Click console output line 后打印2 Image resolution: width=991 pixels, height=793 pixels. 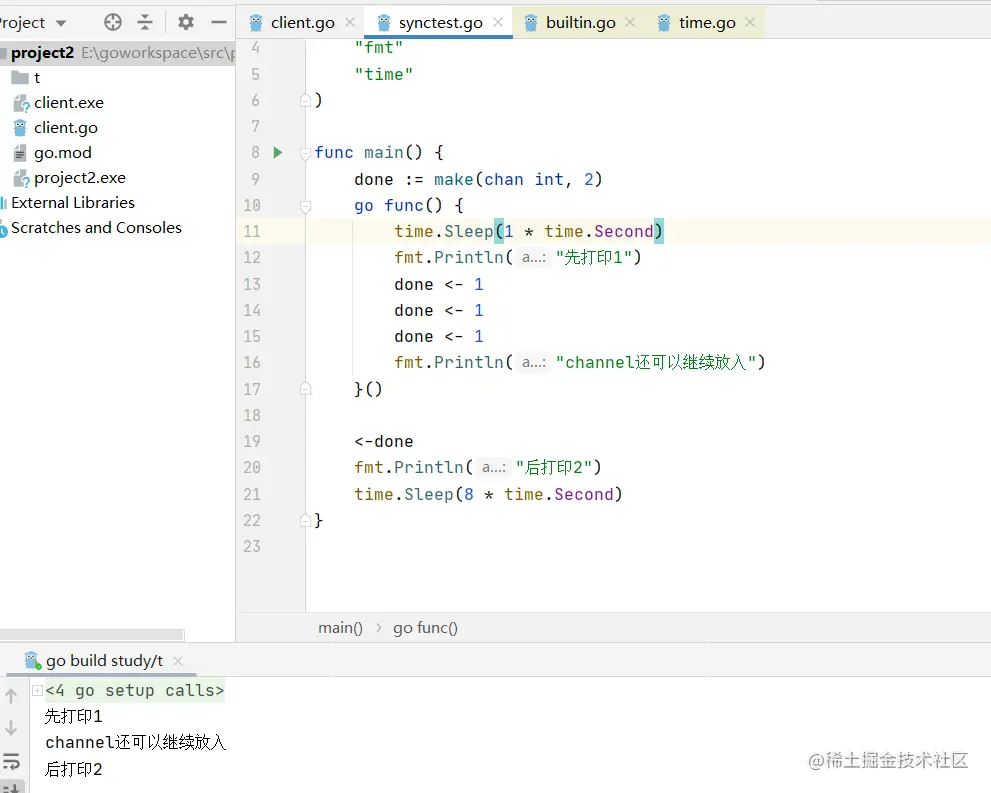73,769
